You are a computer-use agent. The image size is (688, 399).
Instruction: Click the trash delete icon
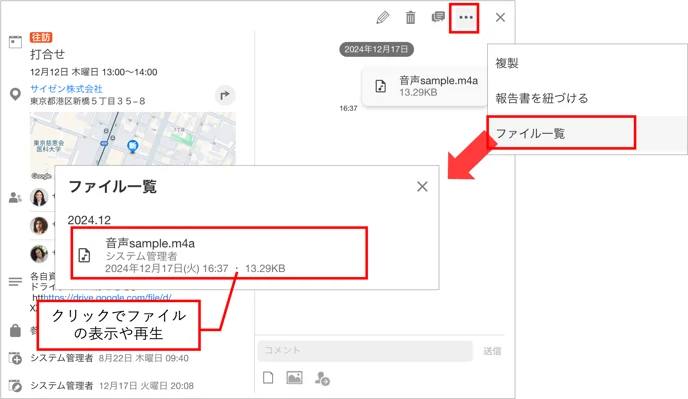coord(410,18)
